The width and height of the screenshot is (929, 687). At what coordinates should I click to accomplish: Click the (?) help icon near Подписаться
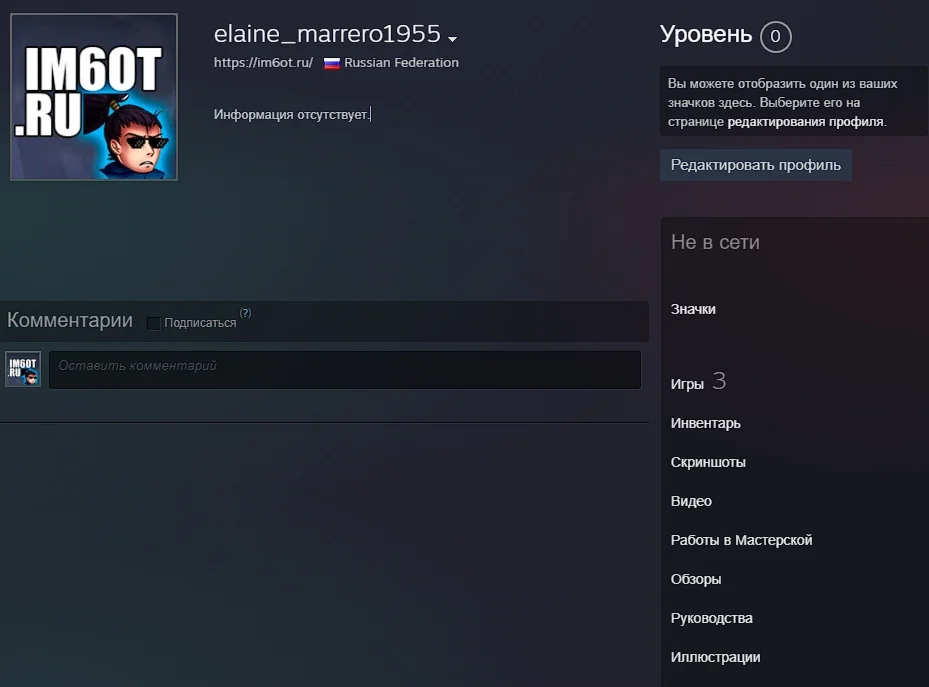point(245,313)
